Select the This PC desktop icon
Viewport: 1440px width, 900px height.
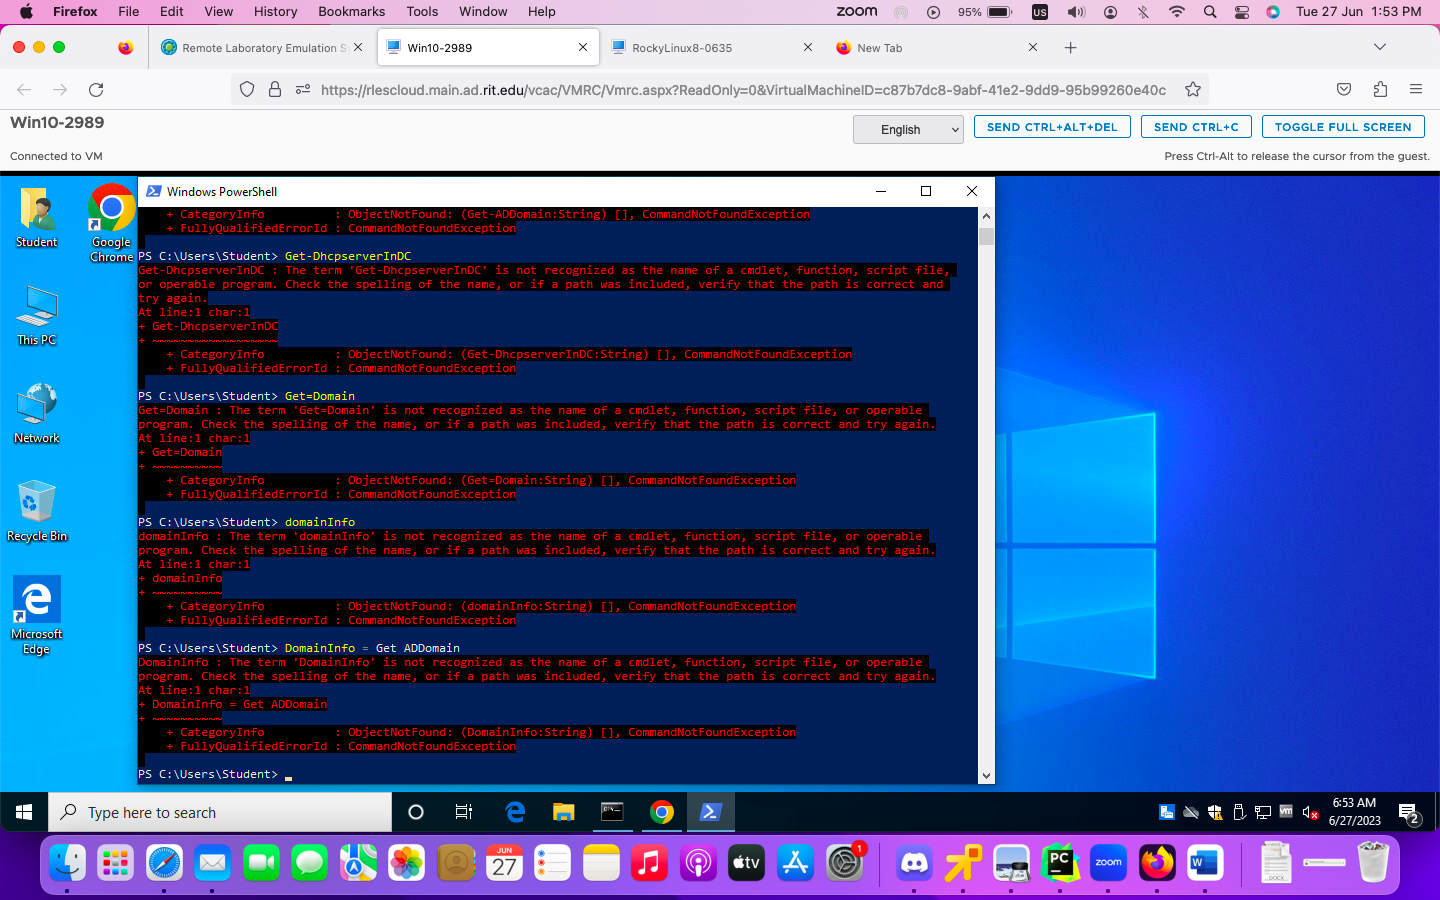point(37,315)
